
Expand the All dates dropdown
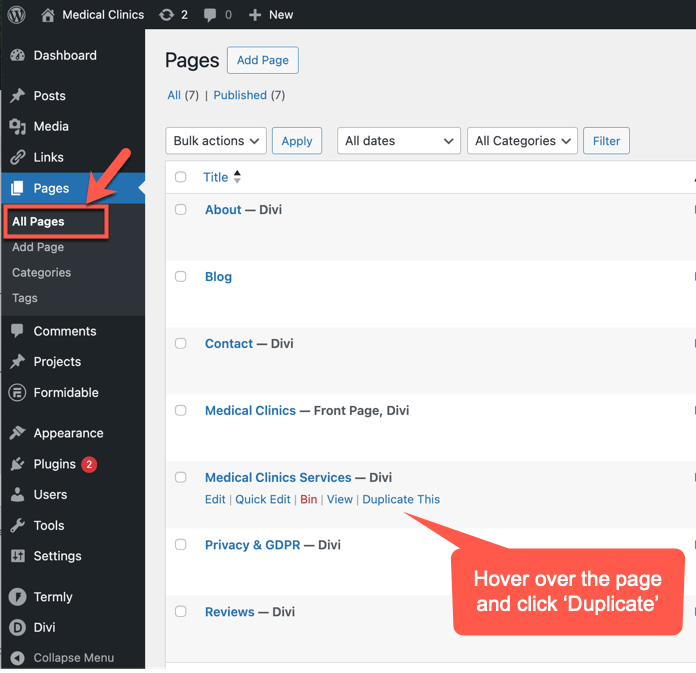[398, 141]
